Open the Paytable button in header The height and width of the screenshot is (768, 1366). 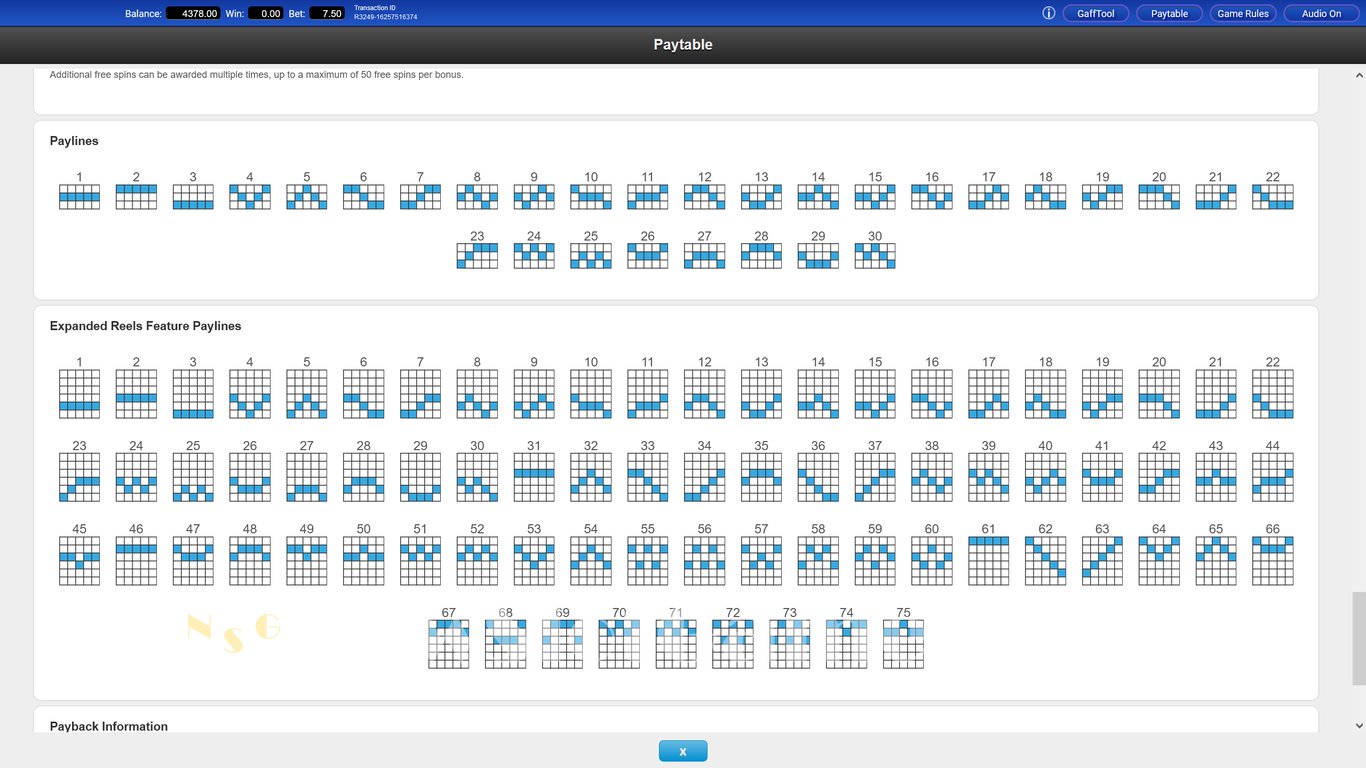pos(1169,13)
